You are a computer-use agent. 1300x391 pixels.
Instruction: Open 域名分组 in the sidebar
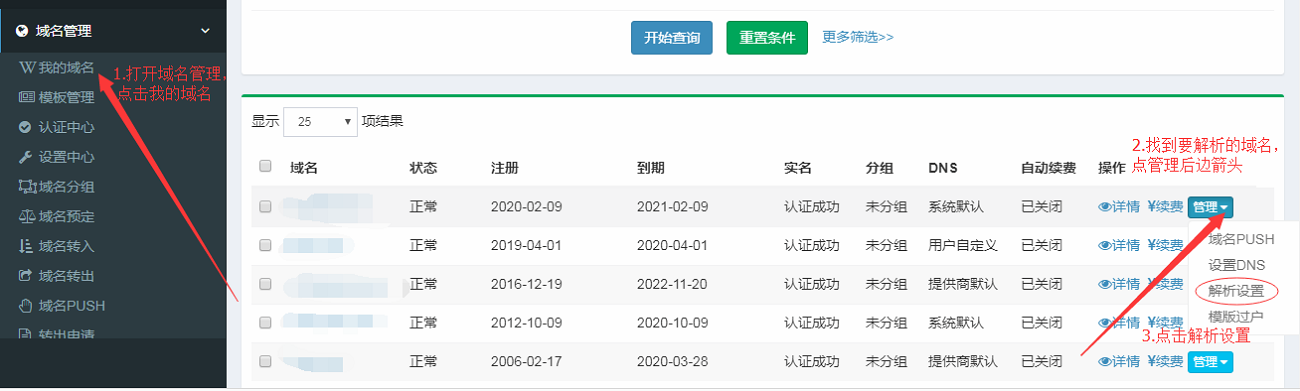click(57, 186)
